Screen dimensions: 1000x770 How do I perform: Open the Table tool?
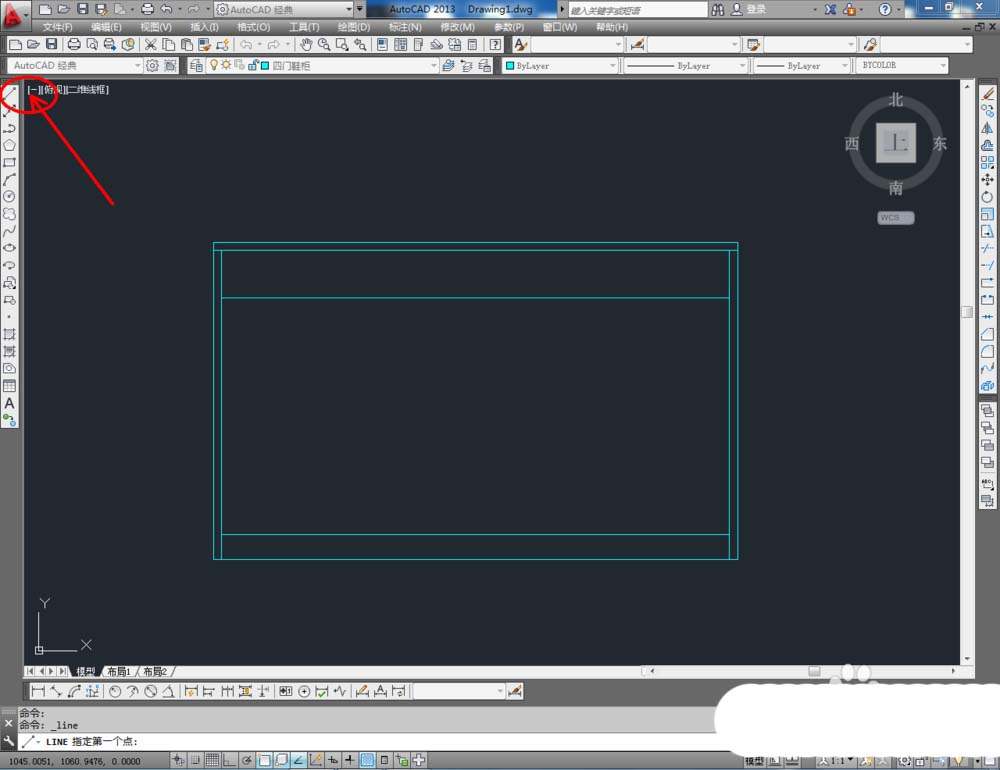tap(9, 386)
